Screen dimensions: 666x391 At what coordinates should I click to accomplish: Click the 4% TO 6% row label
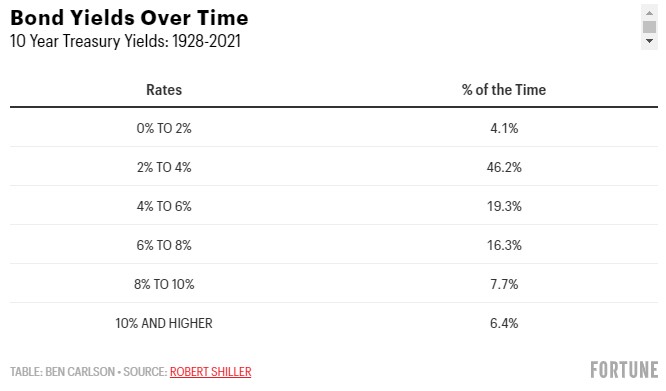[x=164, y=206]
